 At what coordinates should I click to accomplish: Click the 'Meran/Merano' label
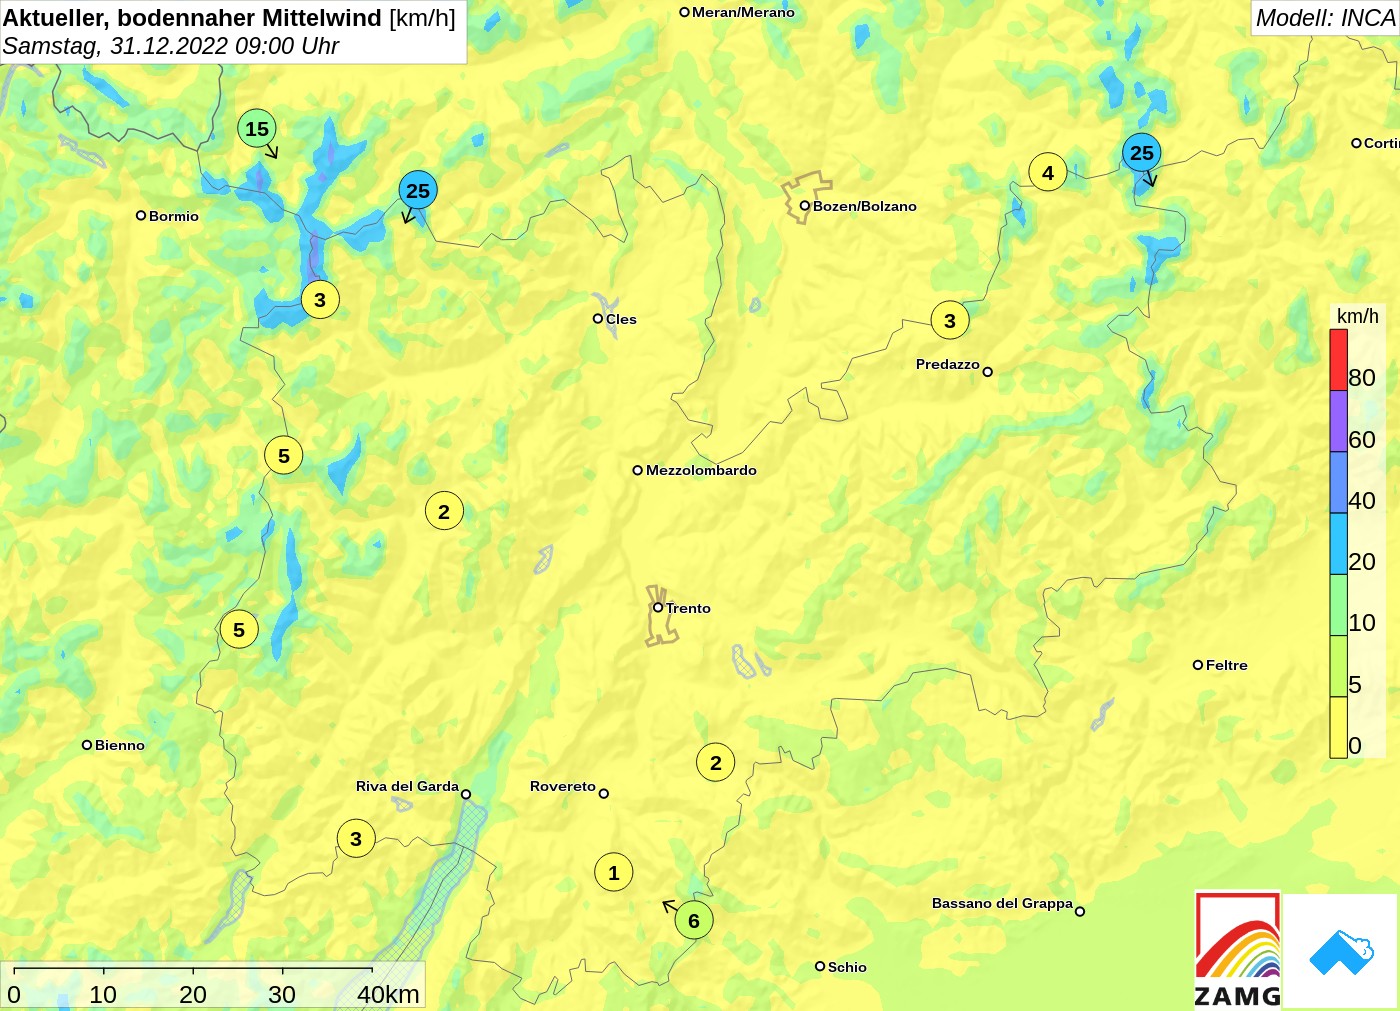pos(743,12)
